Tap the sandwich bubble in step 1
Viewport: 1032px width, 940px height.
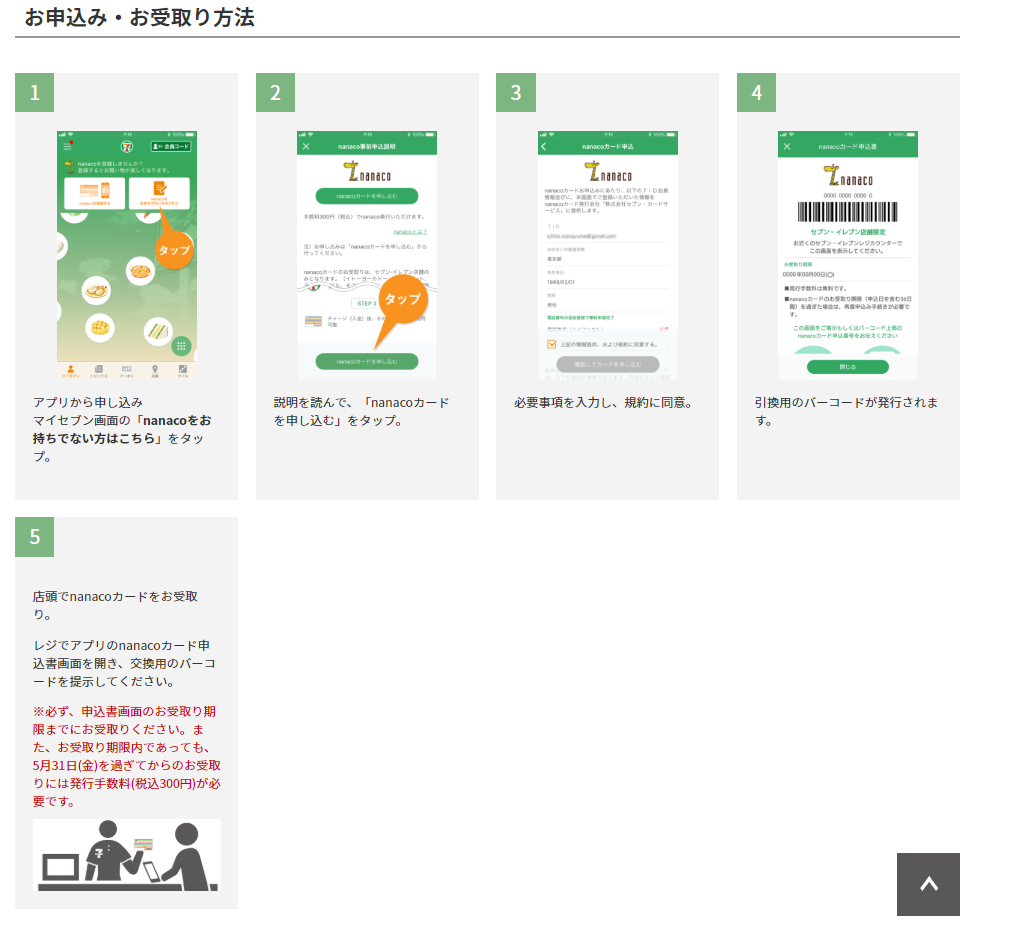(158, 330)
